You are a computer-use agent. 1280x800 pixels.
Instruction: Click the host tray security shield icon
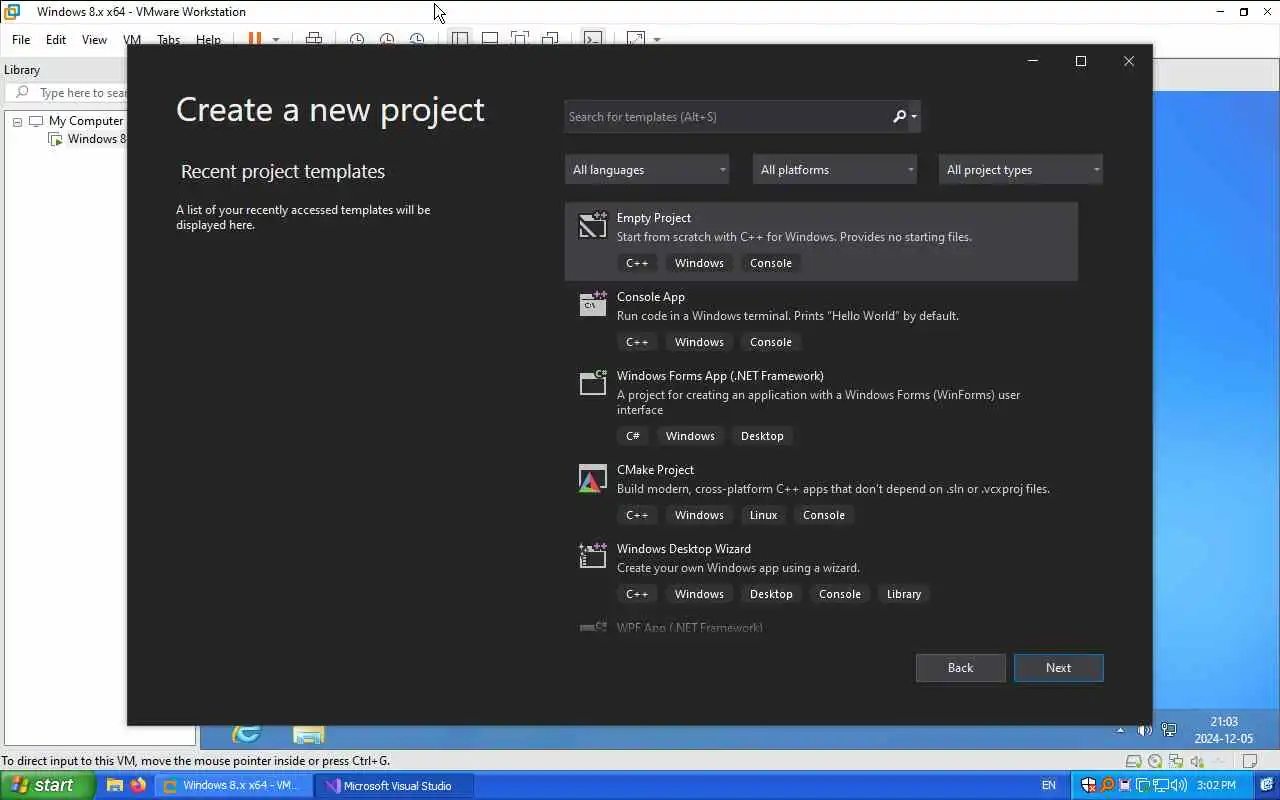tap(1088, 785)
